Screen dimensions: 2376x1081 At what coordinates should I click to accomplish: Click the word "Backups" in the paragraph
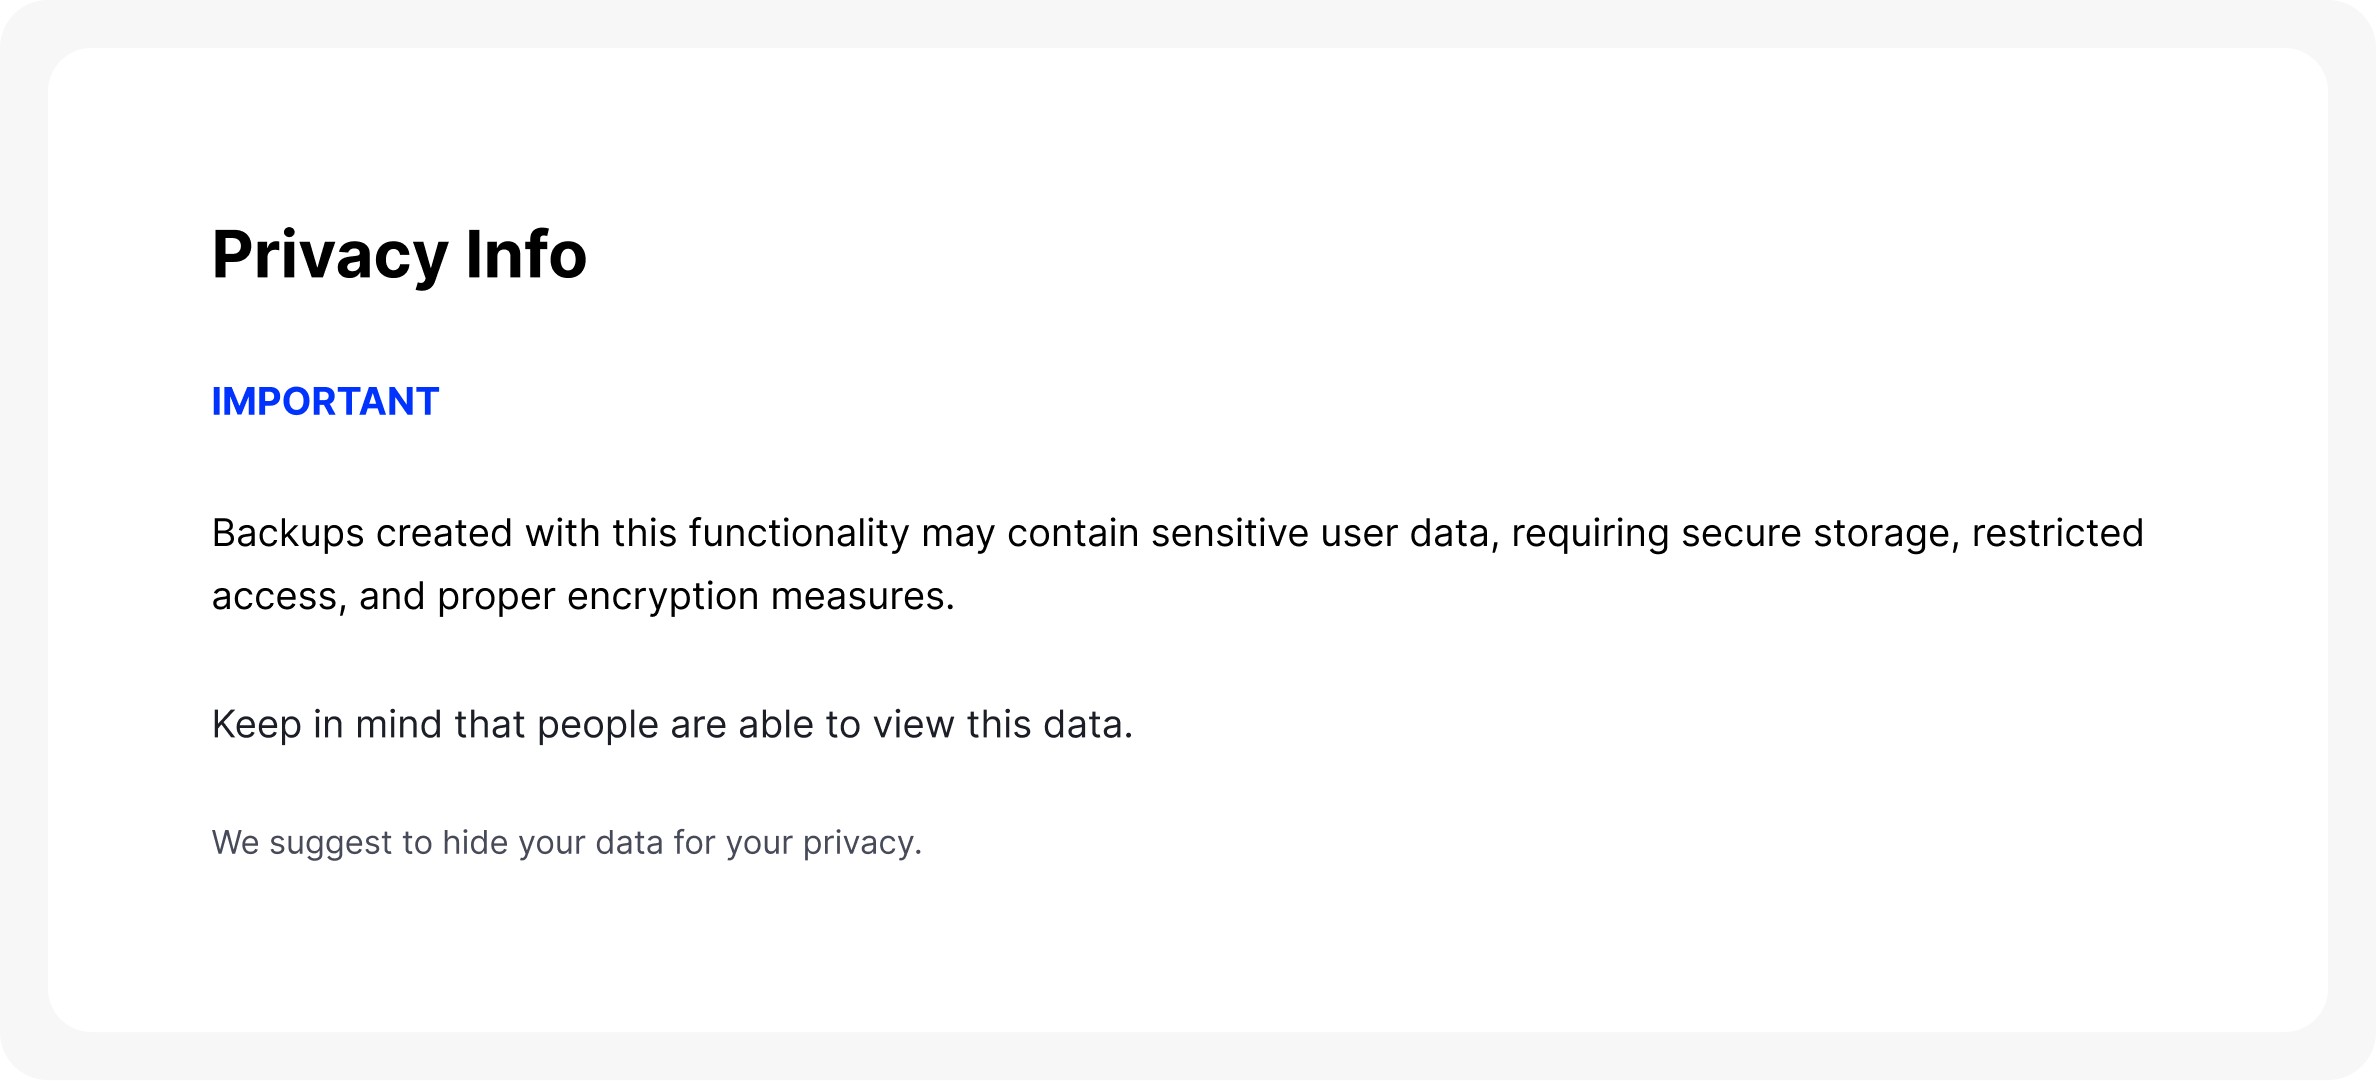click(x=288, y=534)
